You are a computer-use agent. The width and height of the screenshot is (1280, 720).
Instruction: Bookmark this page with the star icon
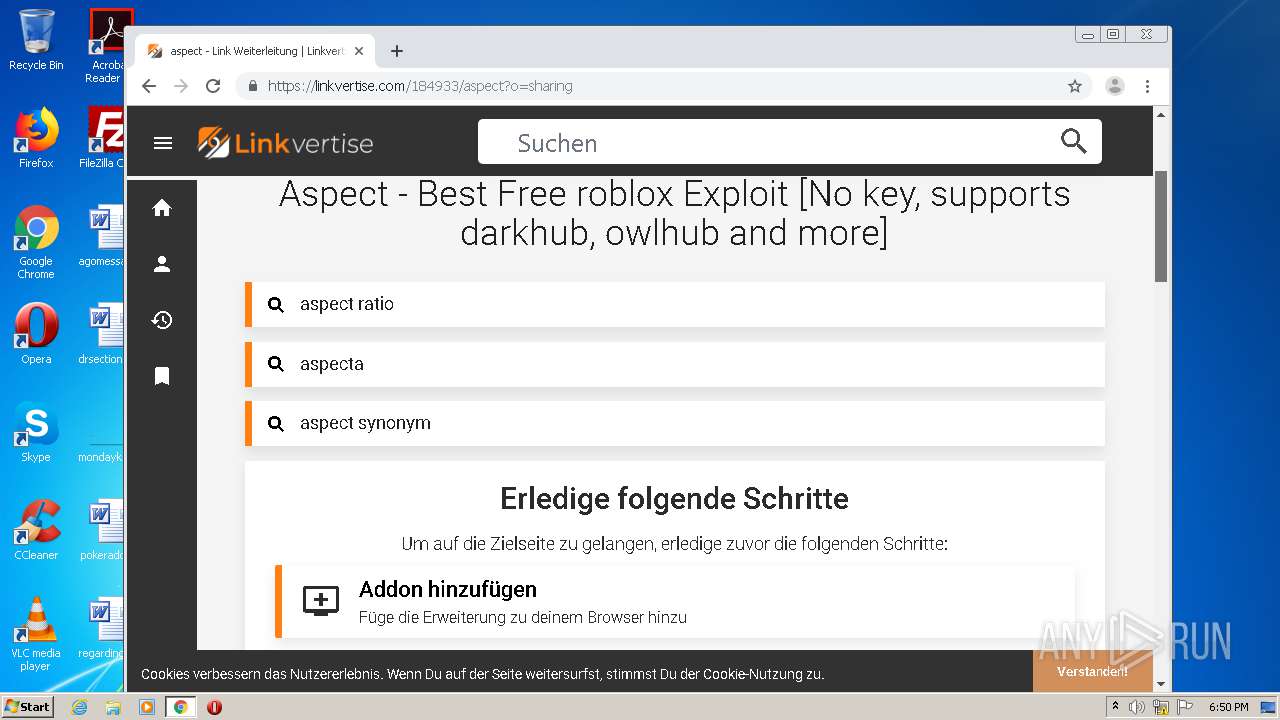tap(1075, 86)
